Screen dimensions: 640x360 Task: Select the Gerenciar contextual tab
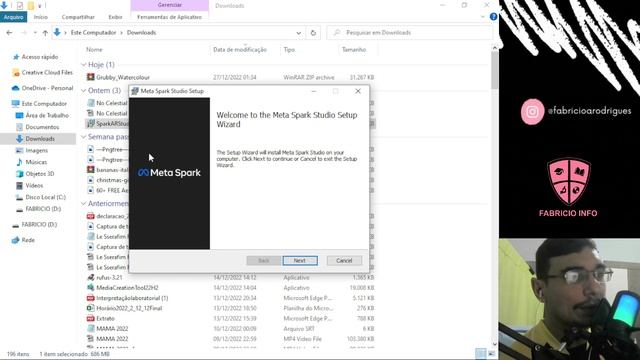(169, 5)
